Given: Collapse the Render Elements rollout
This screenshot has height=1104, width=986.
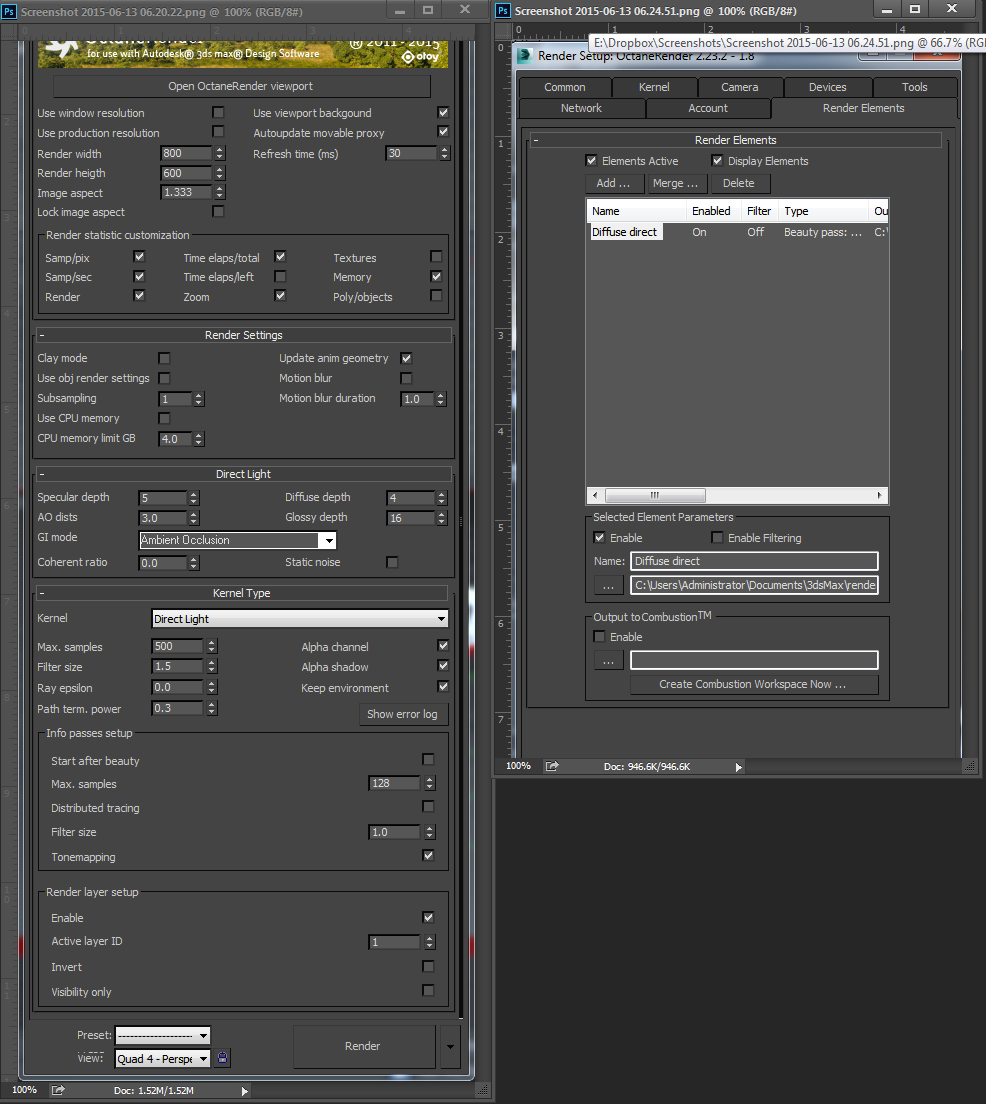Looking at the screenshot, I should [735, 140].
